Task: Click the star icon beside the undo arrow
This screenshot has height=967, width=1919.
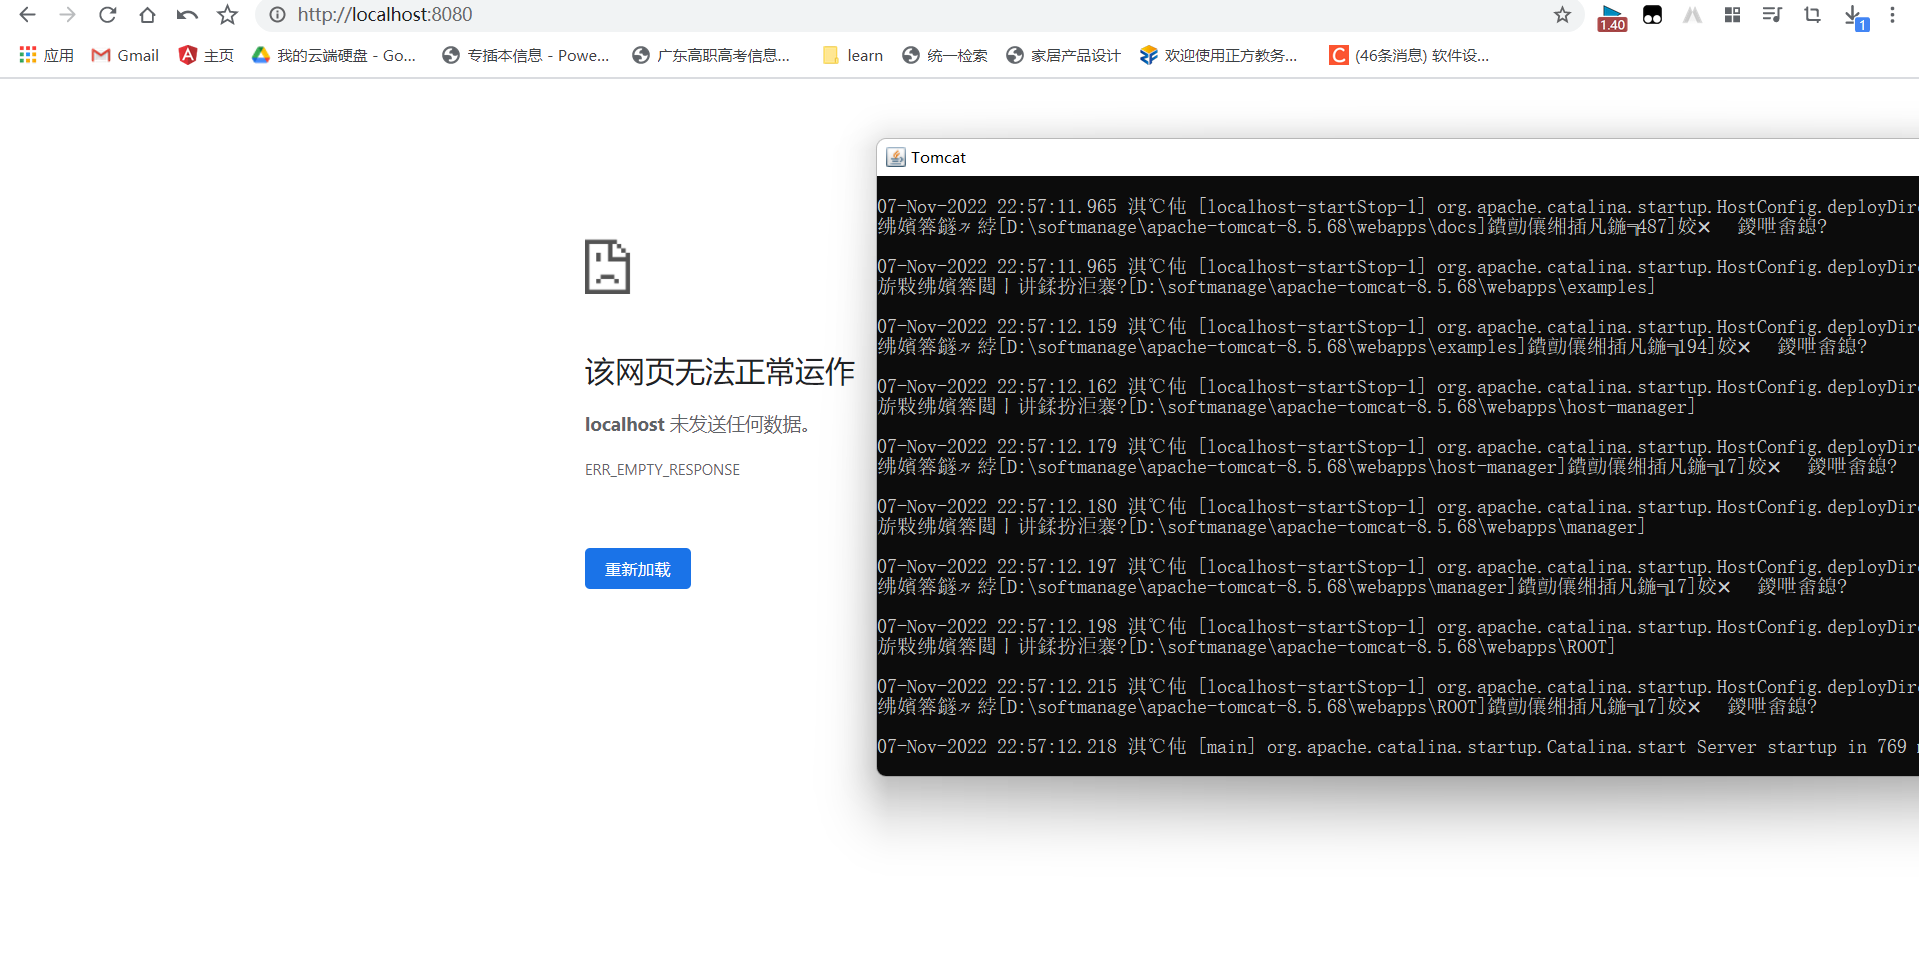Action: [x=228, y=15]
